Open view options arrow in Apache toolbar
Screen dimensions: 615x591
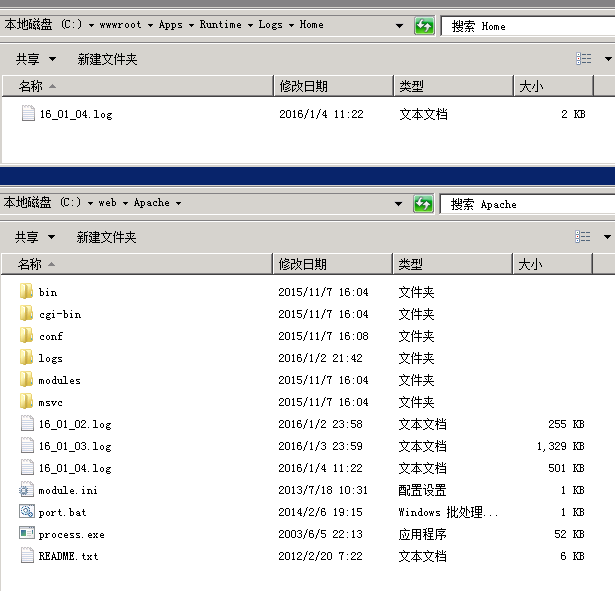coord(607,237)
